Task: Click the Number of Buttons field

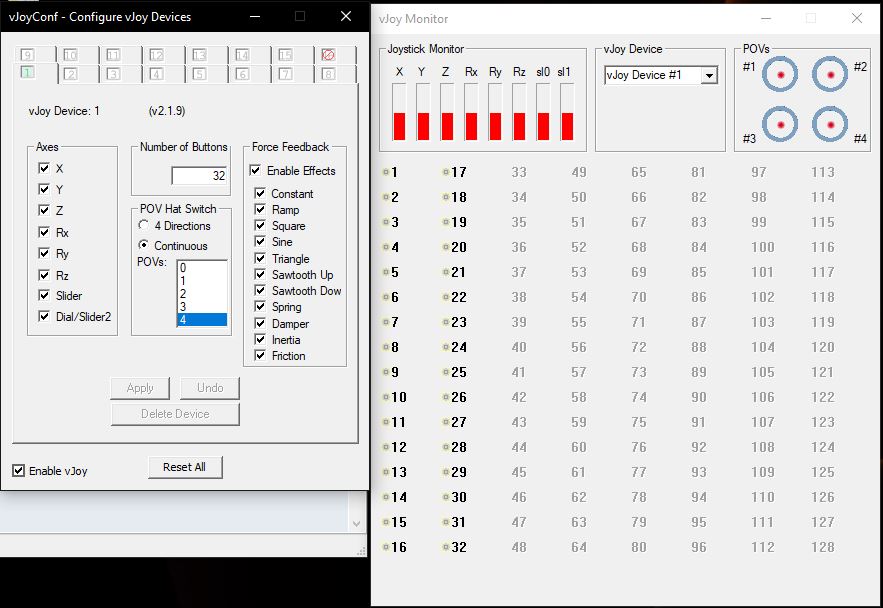Action: [199, 176]
